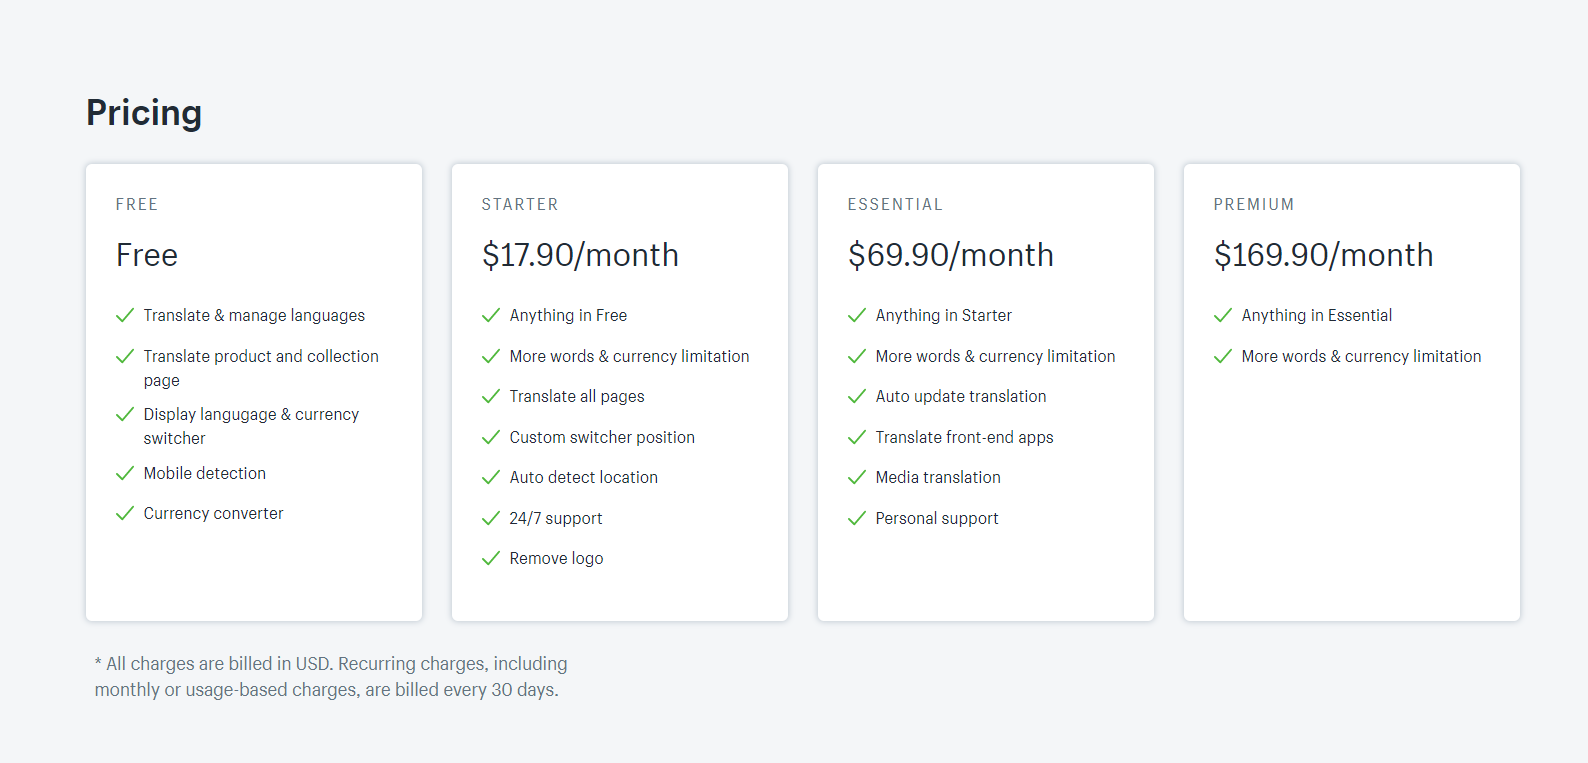The image size is (1588, 763).
Task: Select the $69.90/month Essential price
Action: (950, 255)
